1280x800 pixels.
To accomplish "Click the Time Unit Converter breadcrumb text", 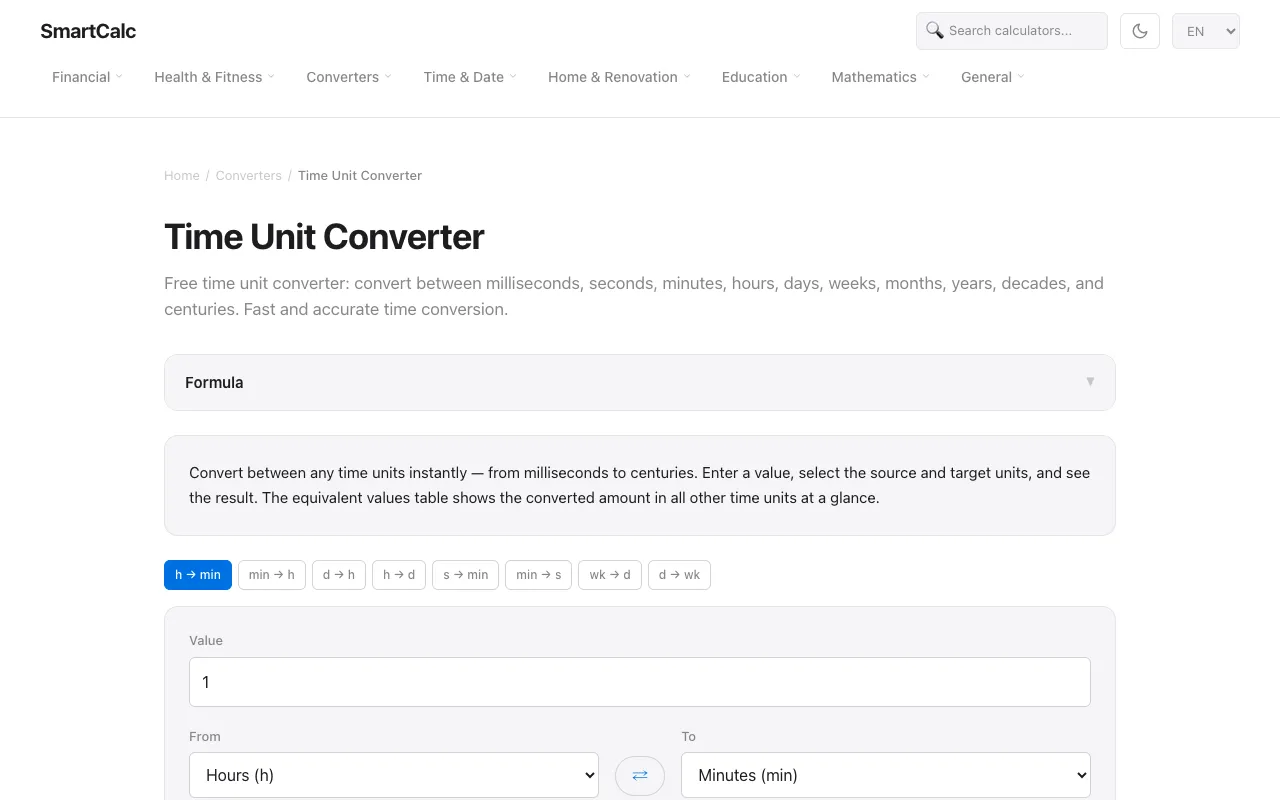I will tap(360, 175).
